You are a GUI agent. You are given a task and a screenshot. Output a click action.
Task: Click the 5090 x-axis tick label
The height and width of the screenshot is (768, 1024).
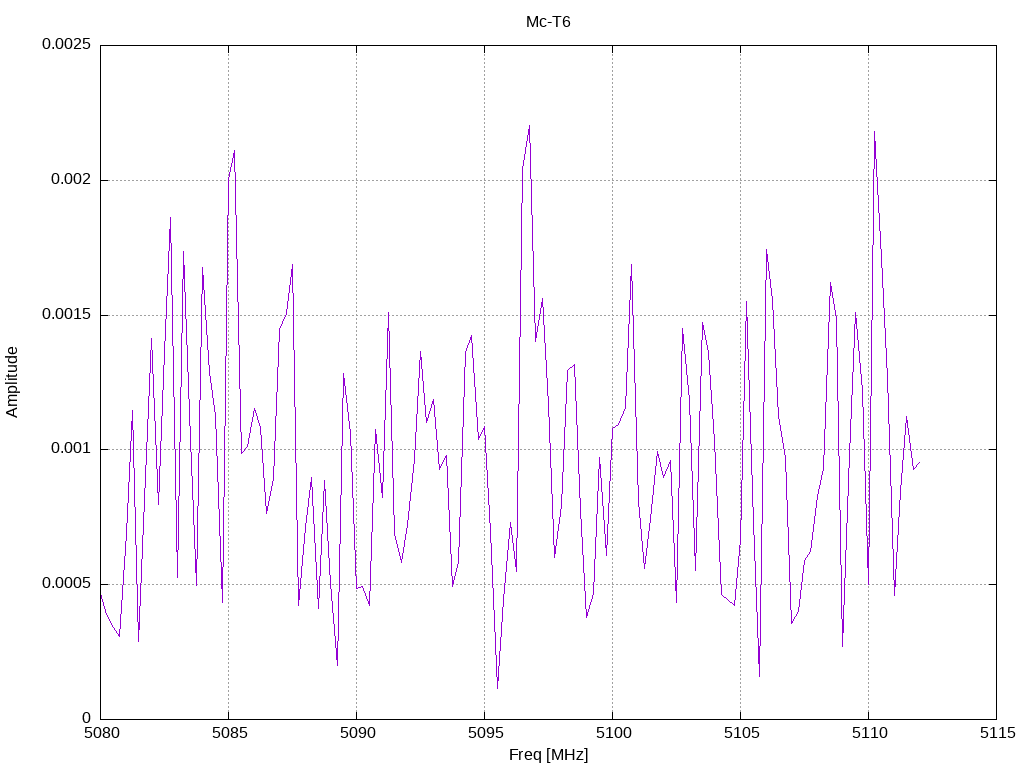[x=358, y=733]
